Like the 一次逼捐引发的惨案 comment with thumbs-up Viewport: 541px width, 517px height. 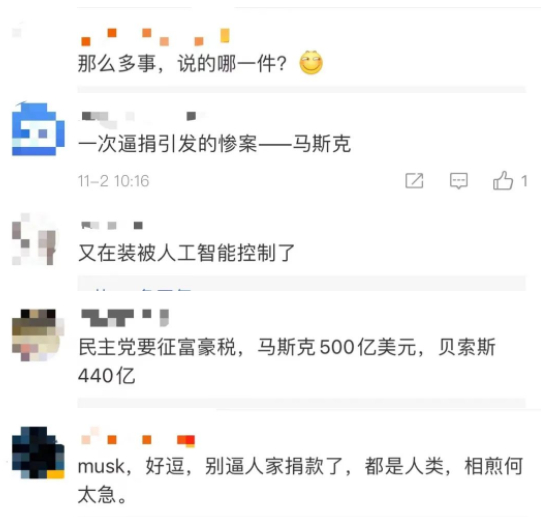[503, 180]
